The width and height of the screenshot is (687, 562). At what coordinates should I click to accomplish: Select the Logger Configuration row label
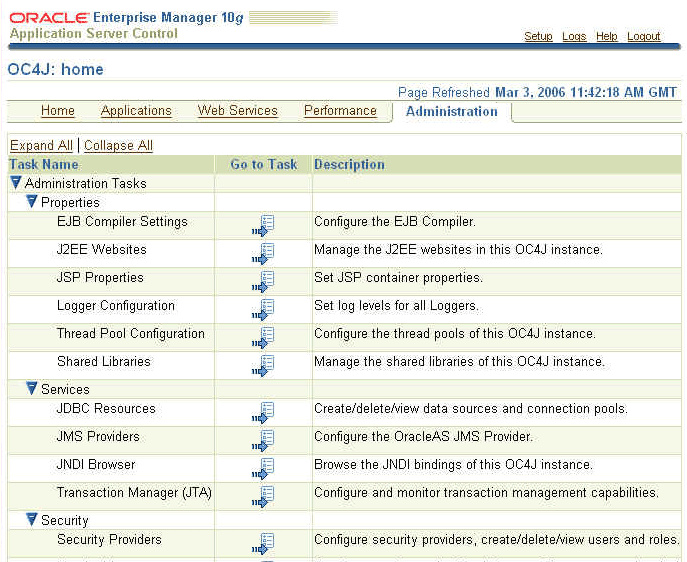[116, 306]
